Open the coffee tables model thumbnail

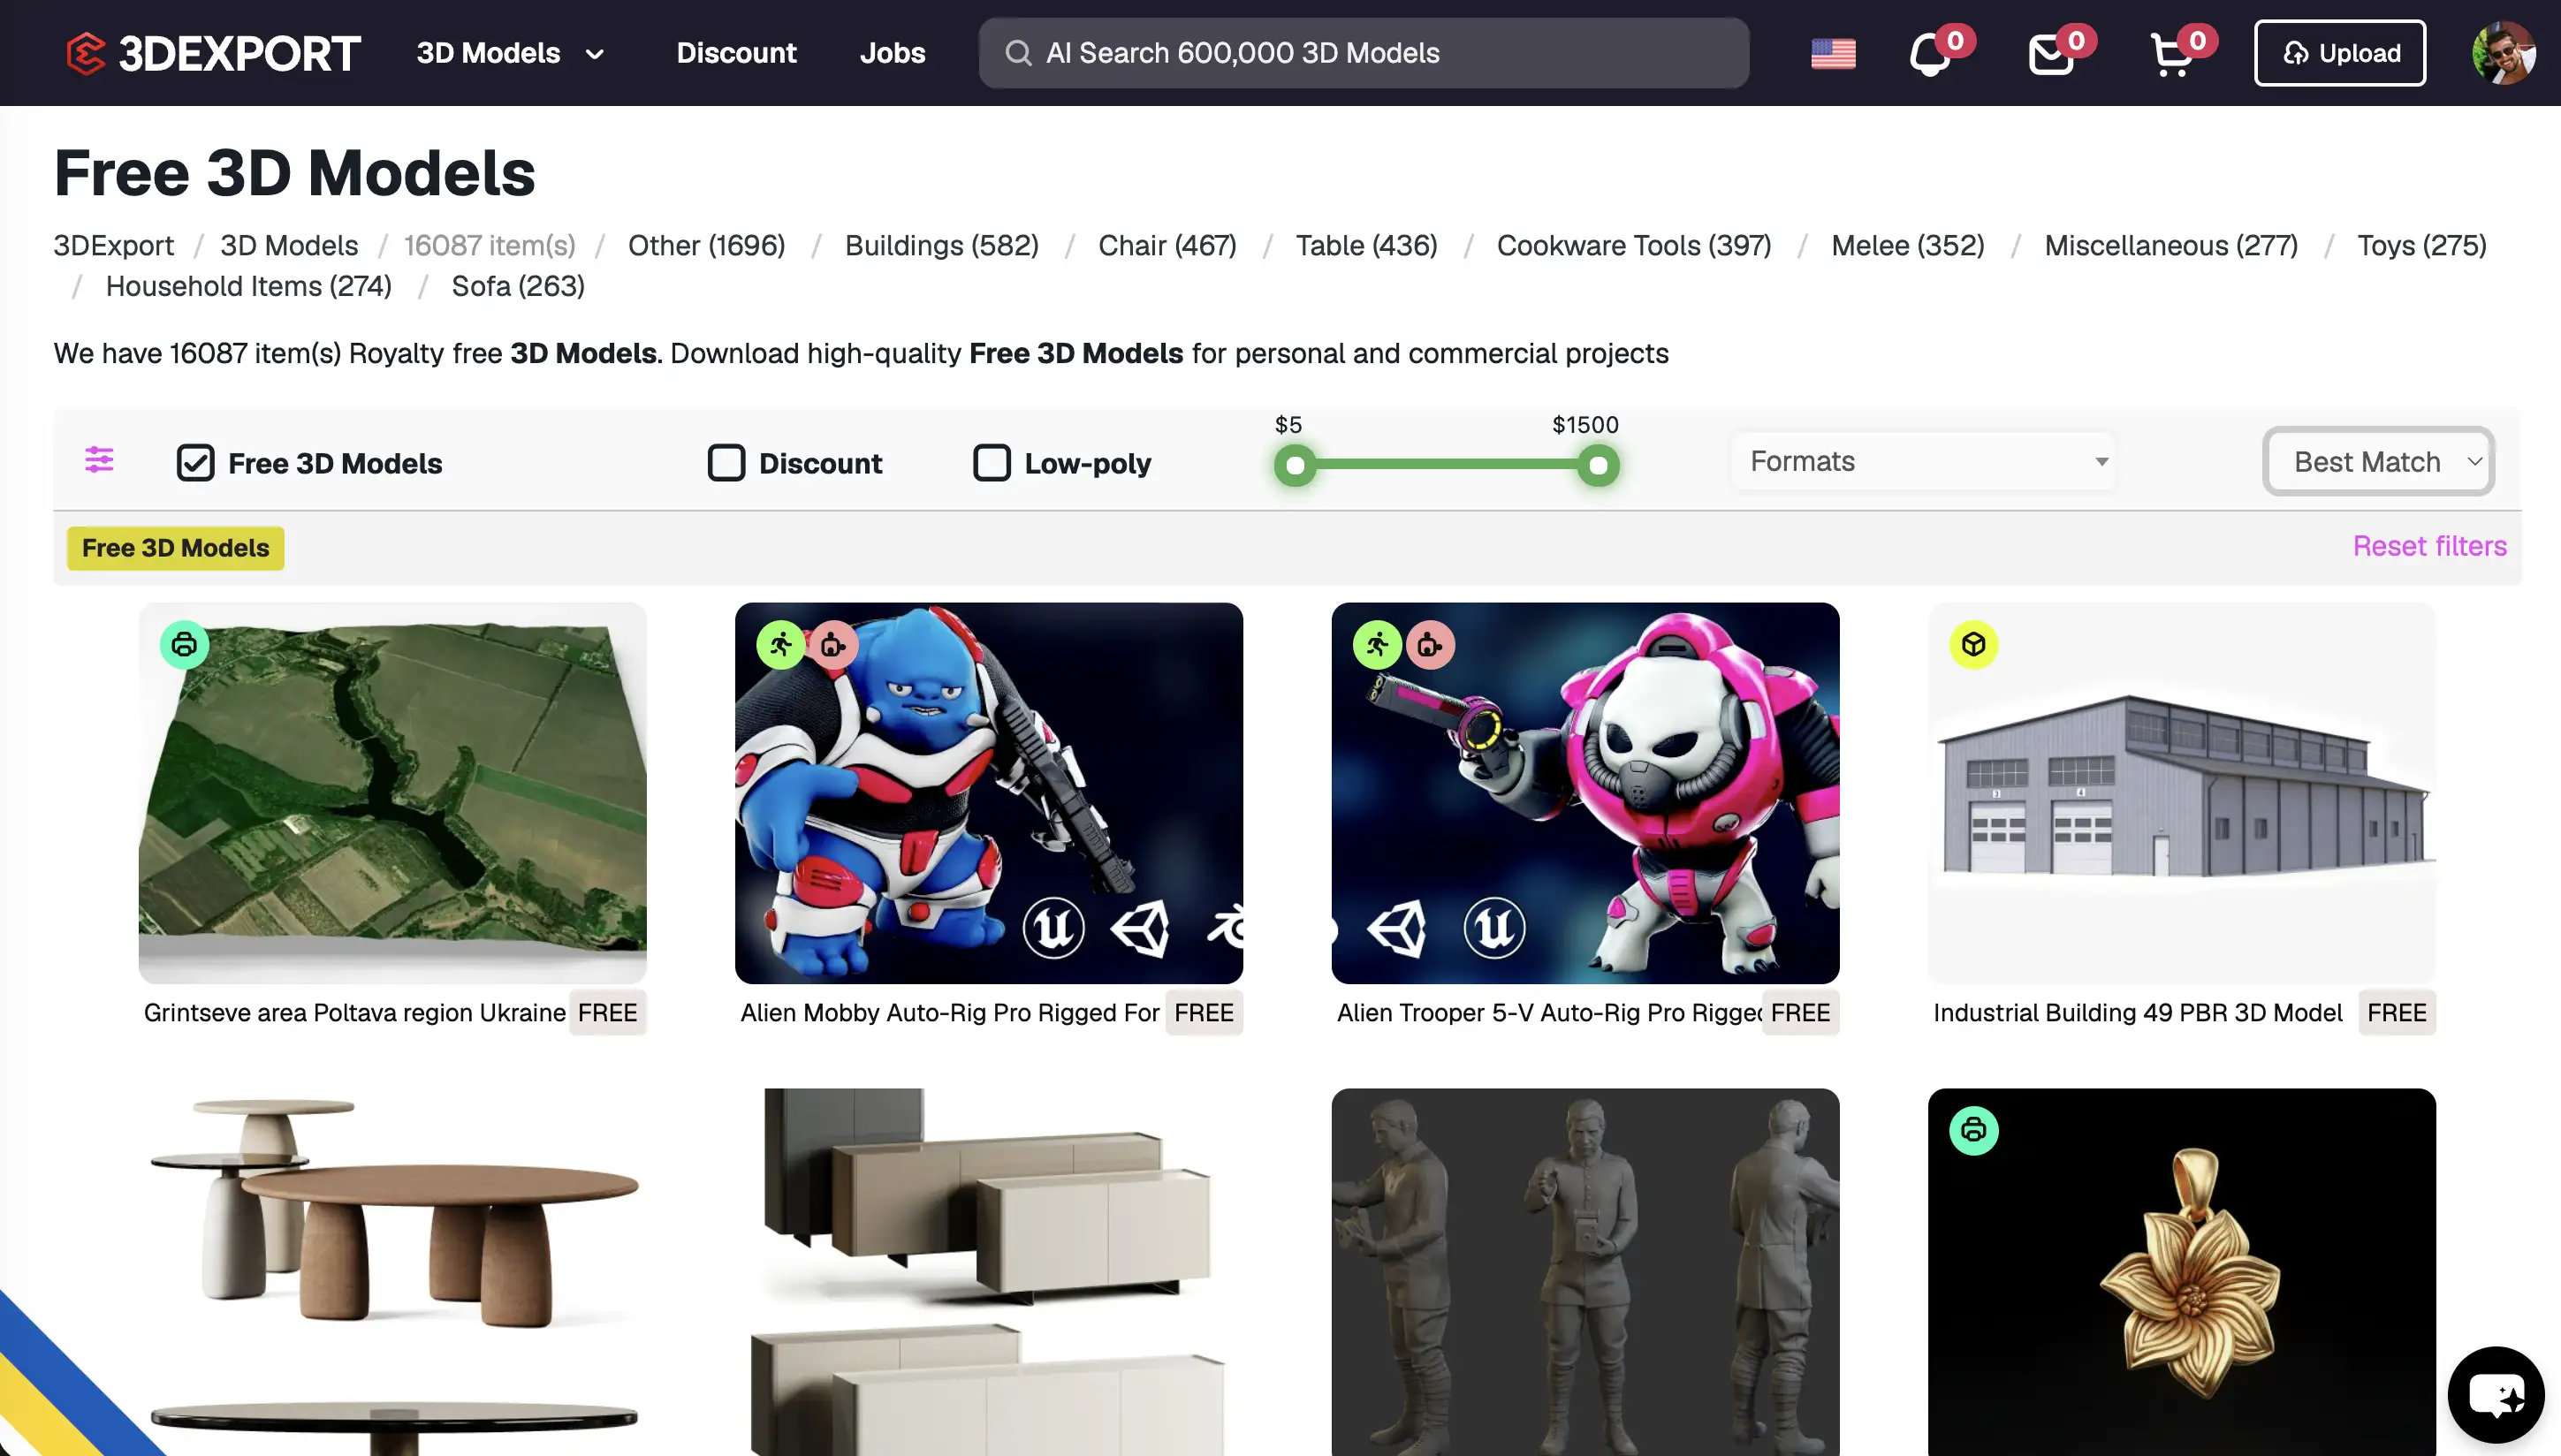(392, 1272)
